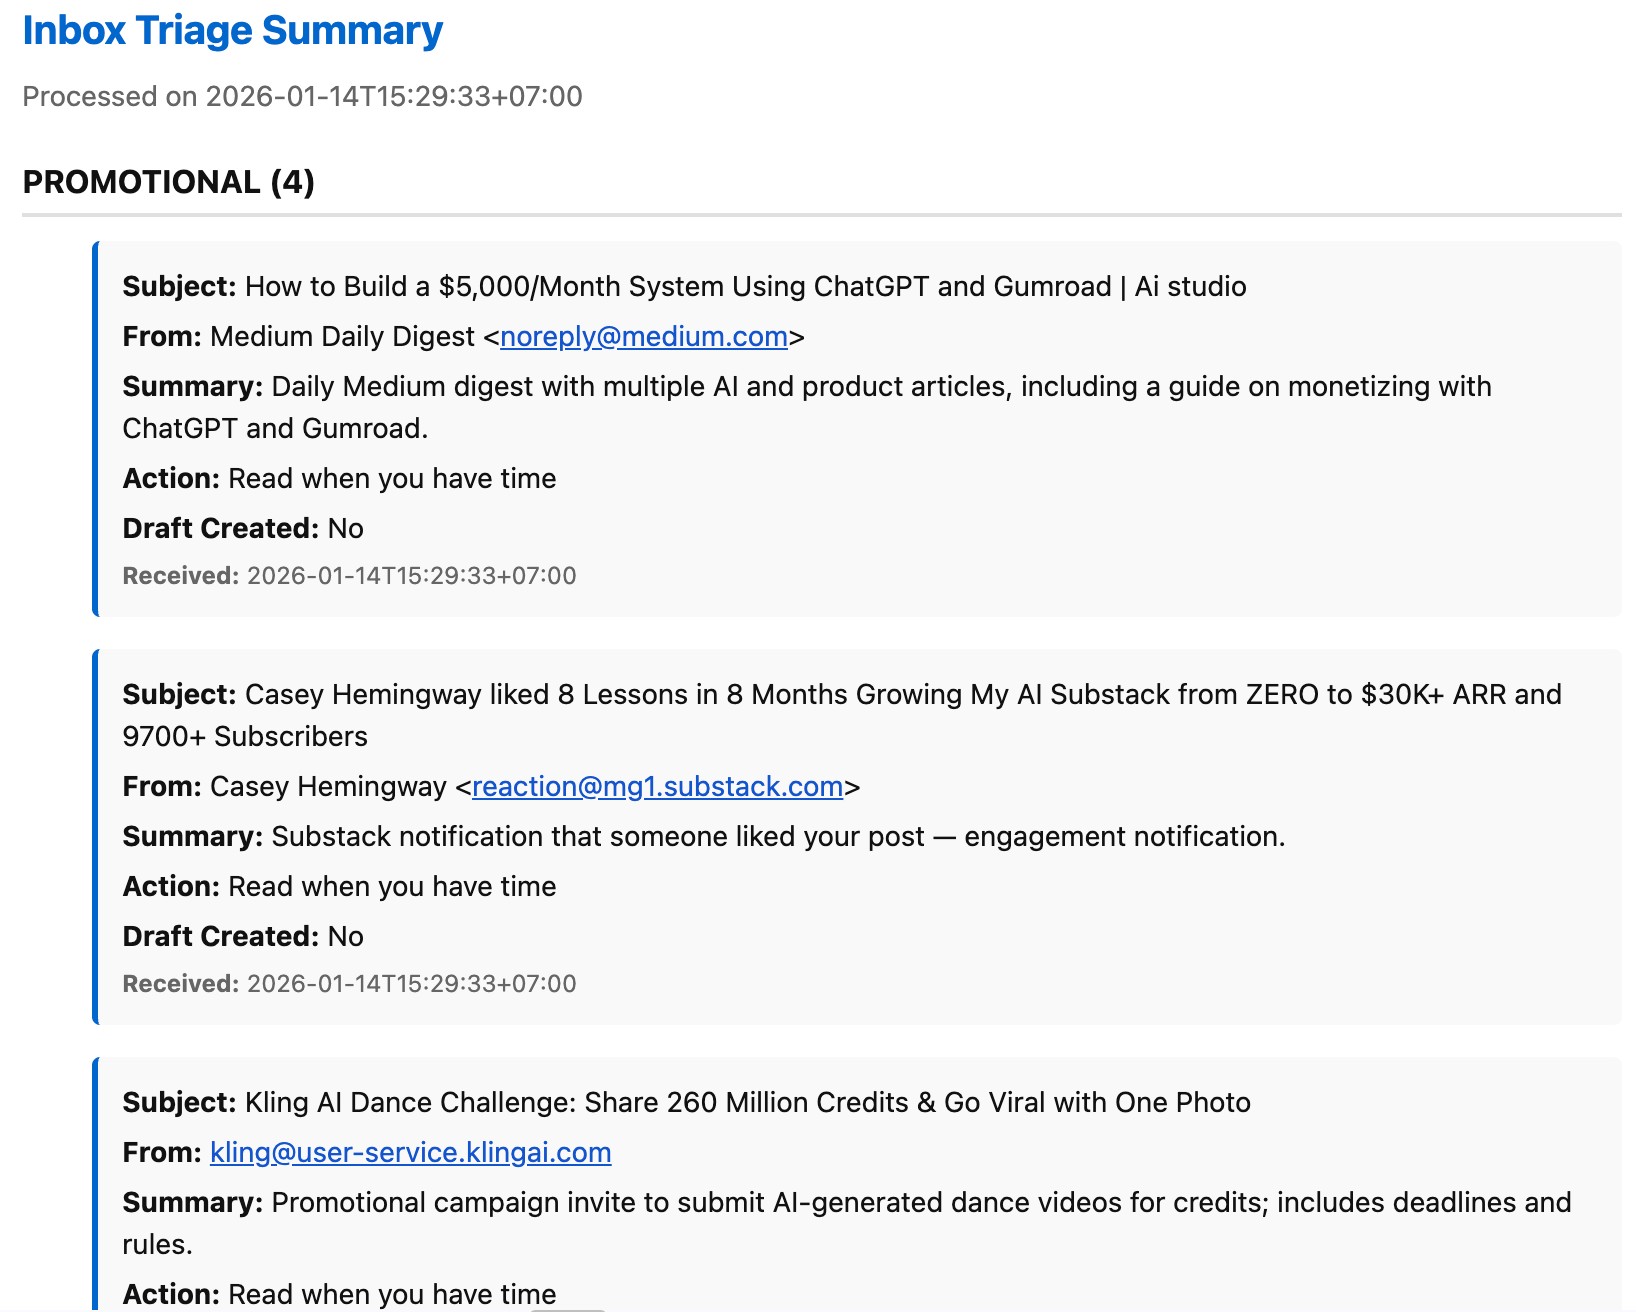Open the reaction@mg1.substack.com email link

(x=657, y=787)
